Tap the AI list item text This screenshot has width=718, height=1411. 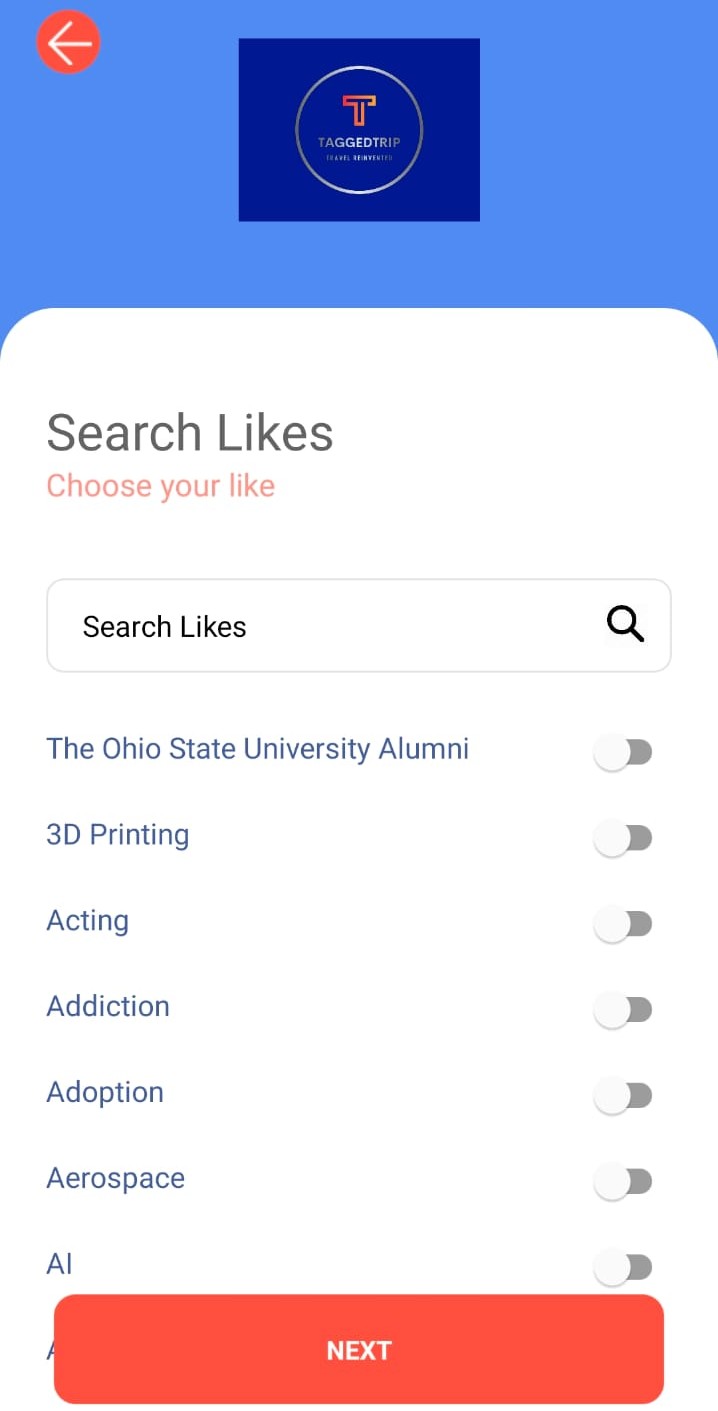(60, 1264)
